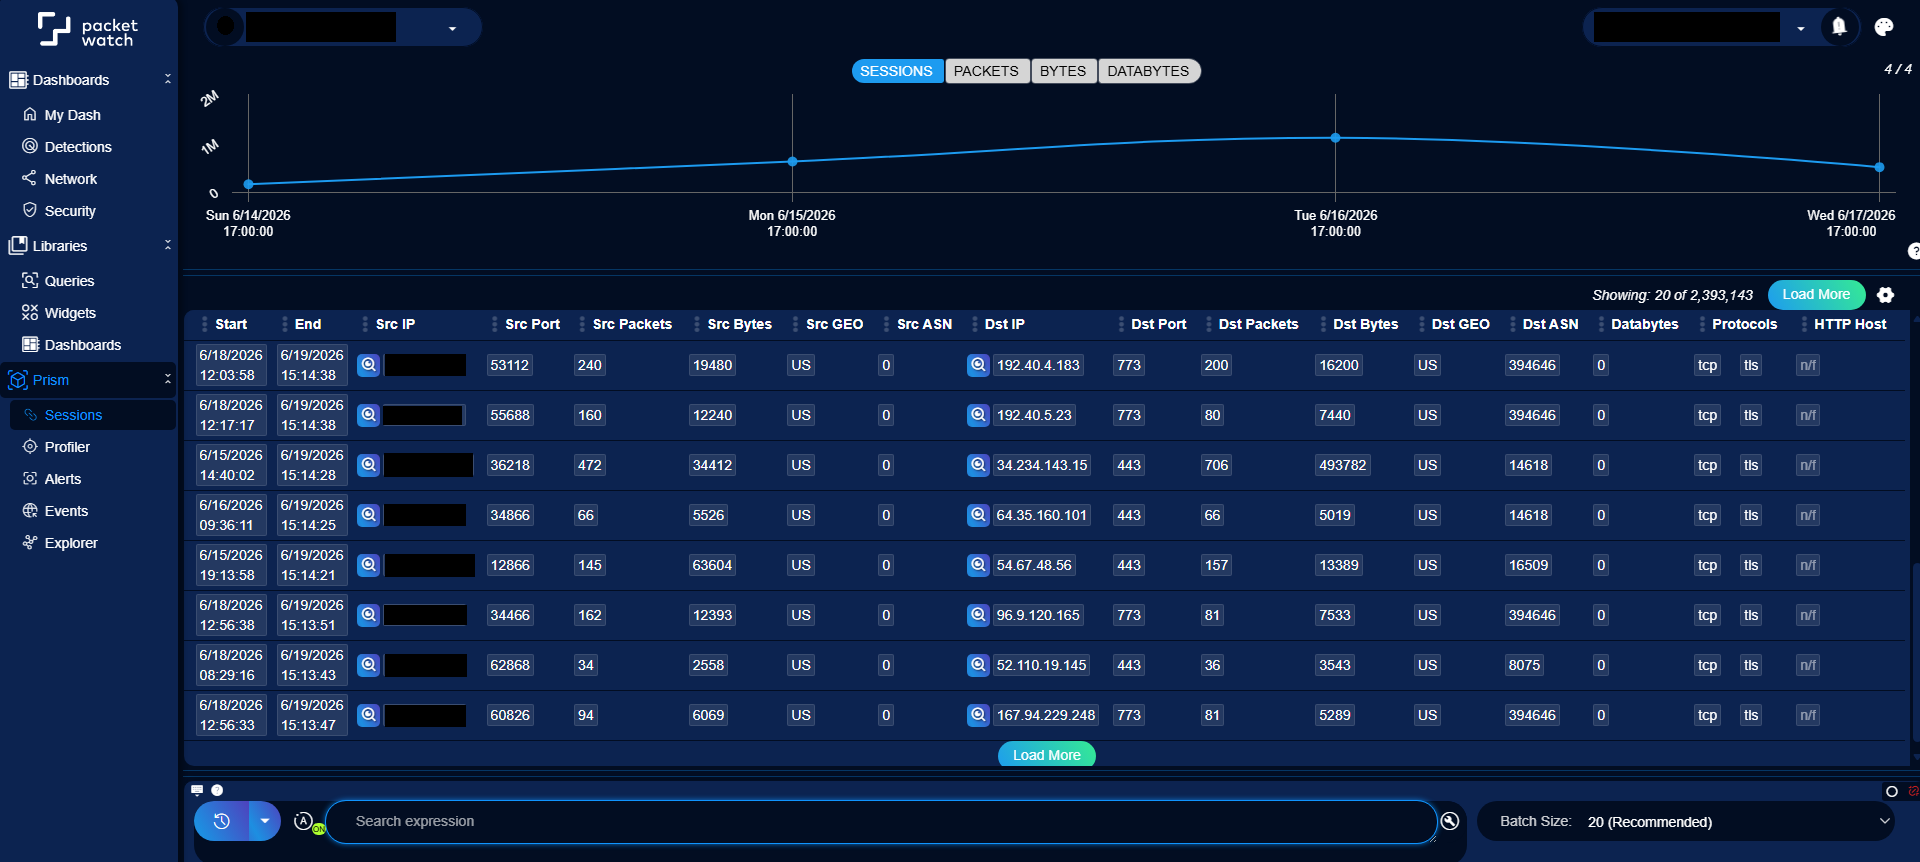Inspect source IP of the 09:36:11 session
The height and width of the screenshot is (862, 1920).
pos(369,515)
